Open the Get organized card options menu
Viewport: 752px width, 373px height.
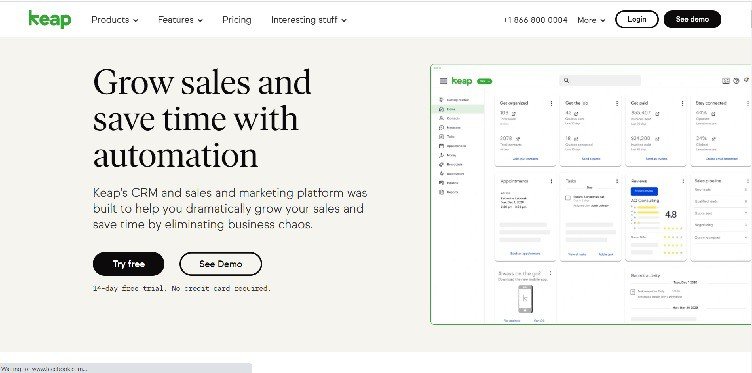coord(551,103)
